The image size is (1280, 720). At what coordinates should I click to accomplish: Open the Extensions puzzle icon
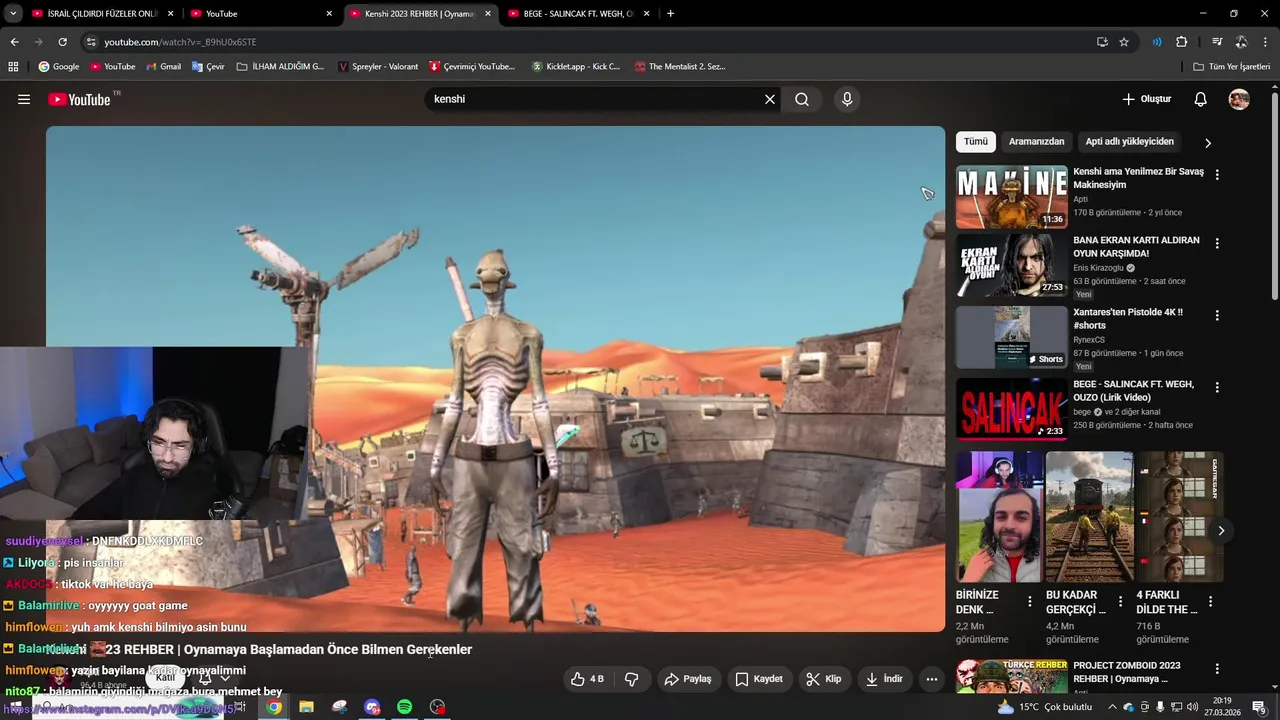pos(1181,42)
